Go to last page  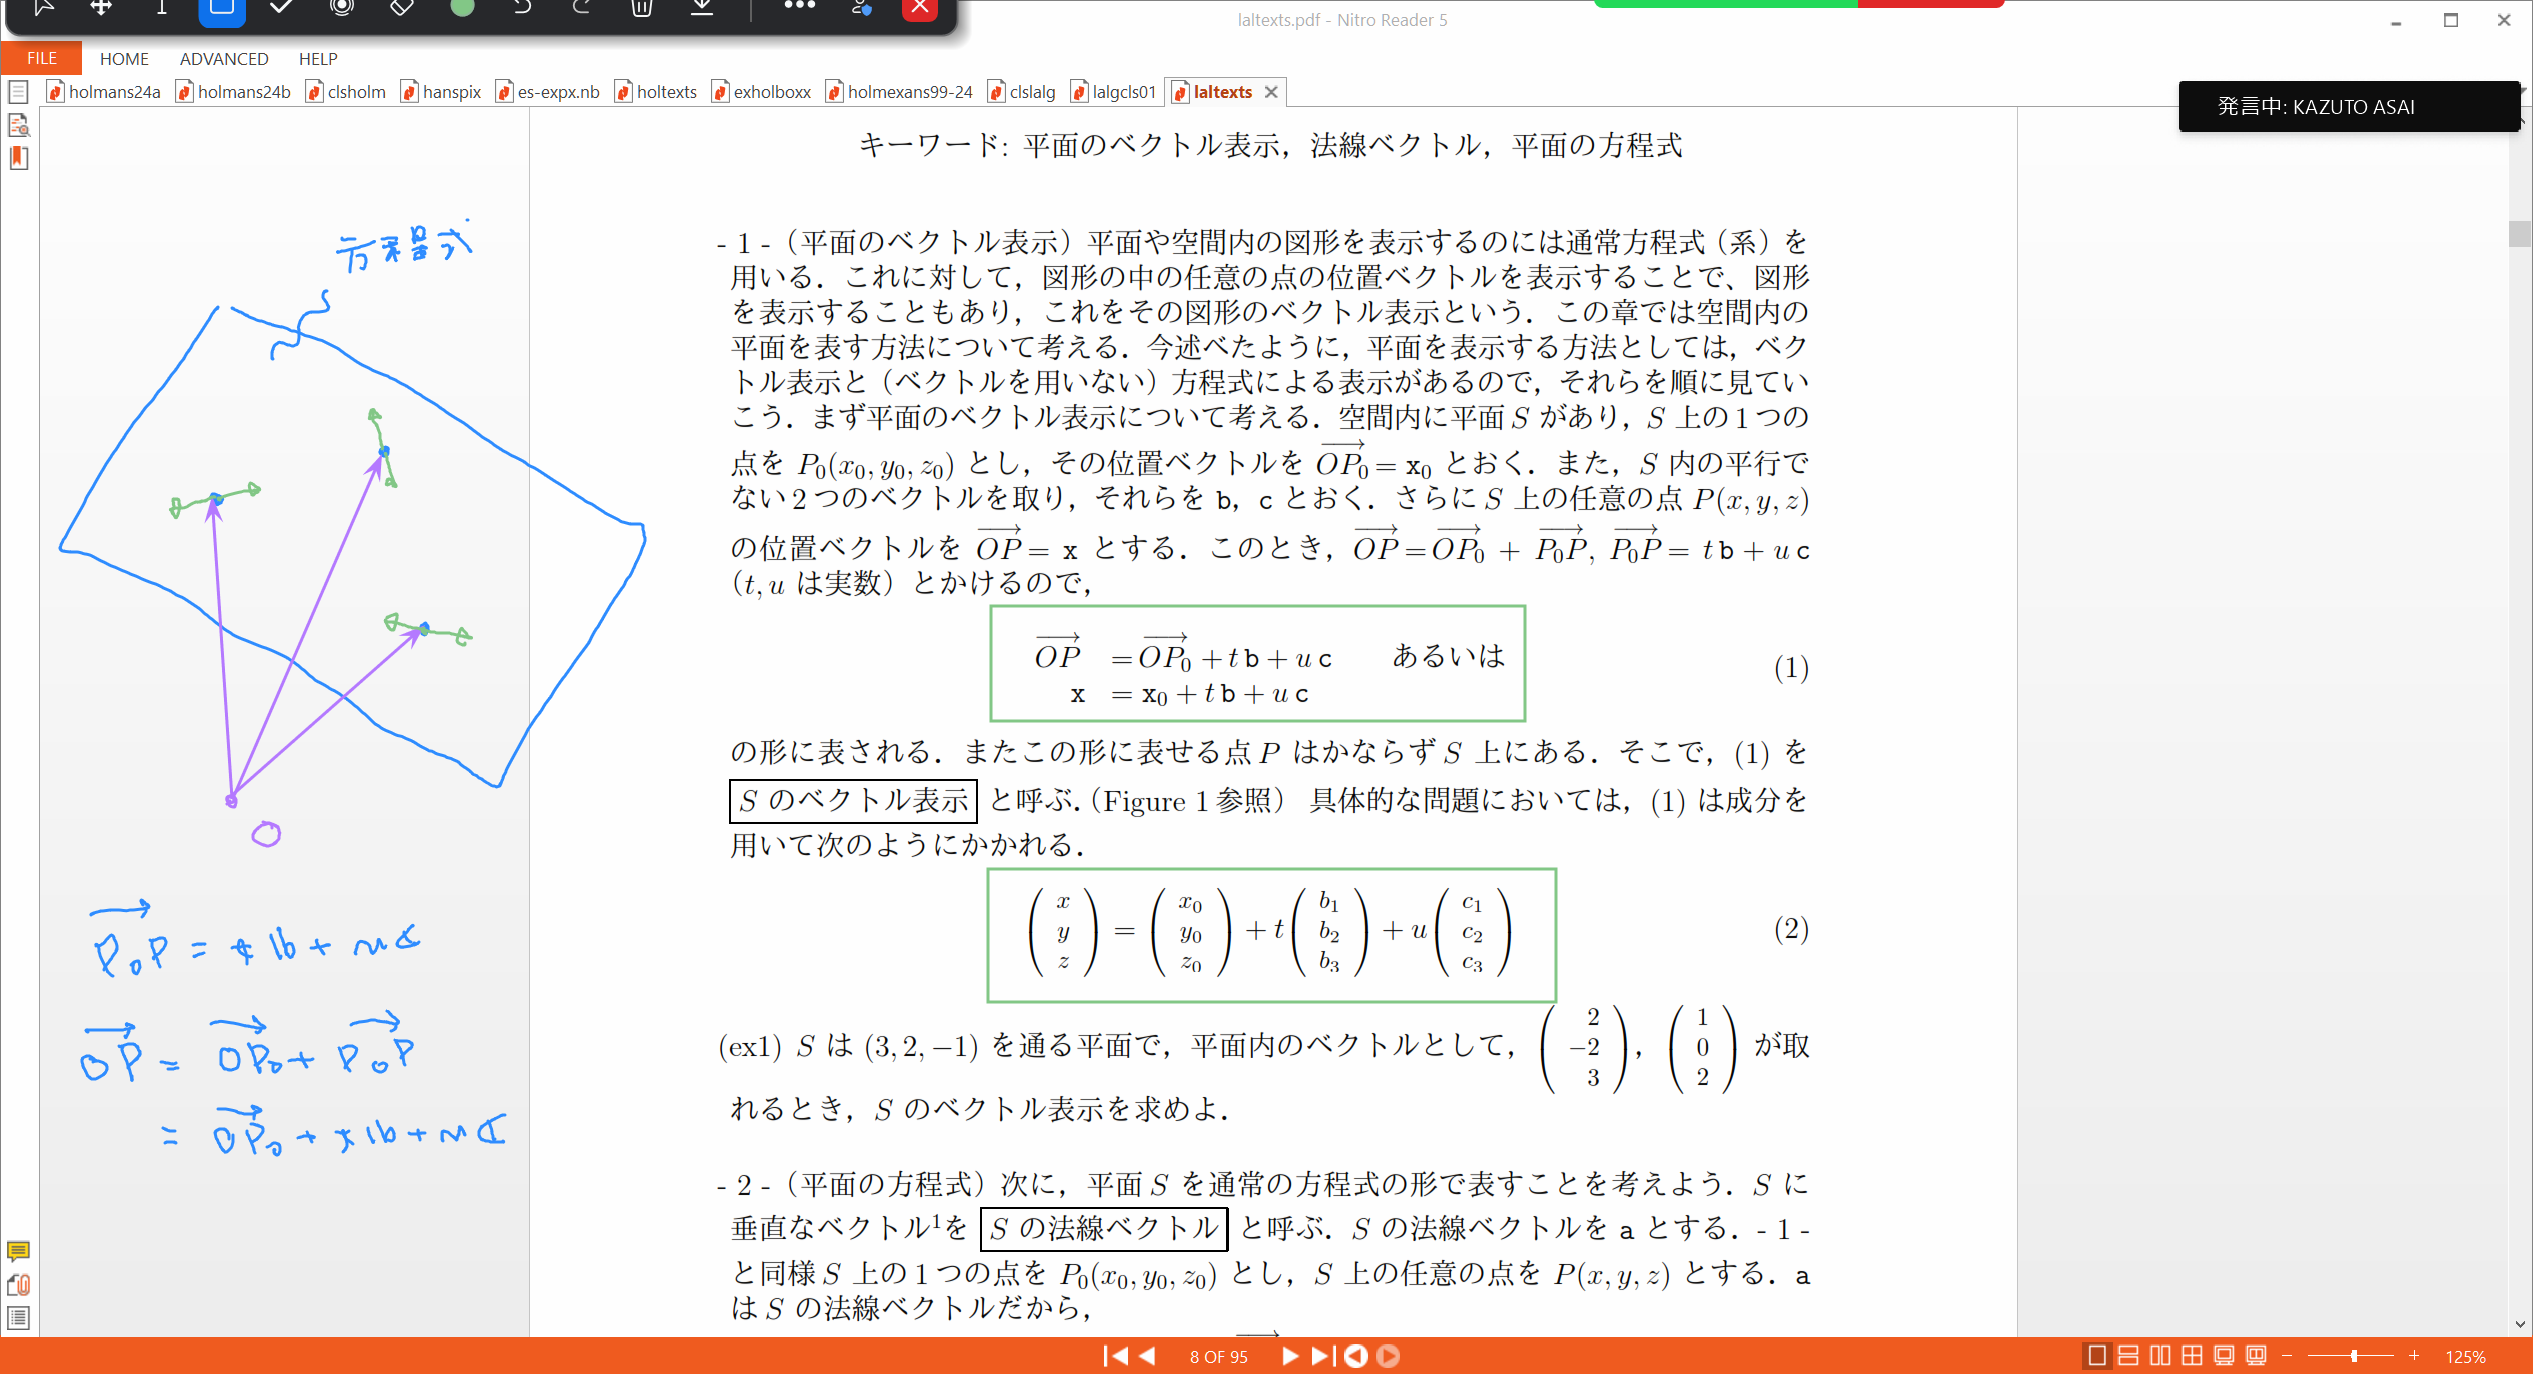[1322, 1356]
